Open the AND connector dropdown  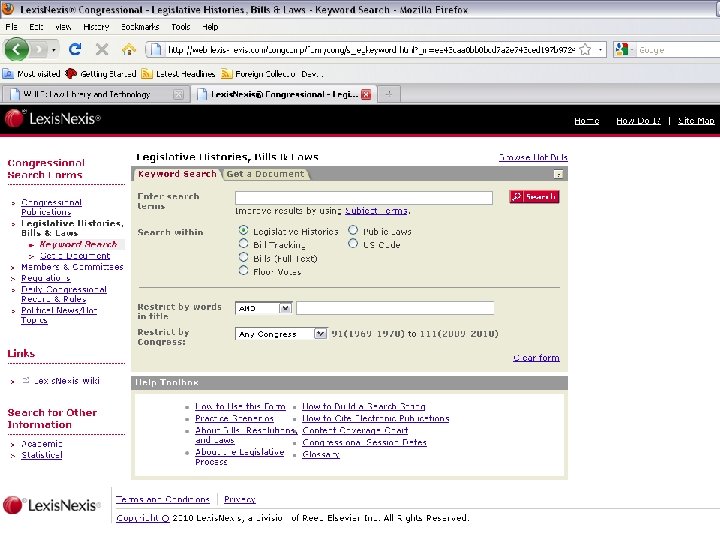[264, 308]
